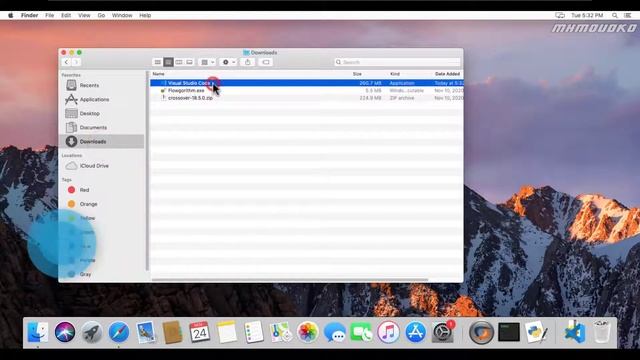Open Finder from the Dock
Image resolution: width=640 pixels, height=360 pixels.
tap(38, 332)
